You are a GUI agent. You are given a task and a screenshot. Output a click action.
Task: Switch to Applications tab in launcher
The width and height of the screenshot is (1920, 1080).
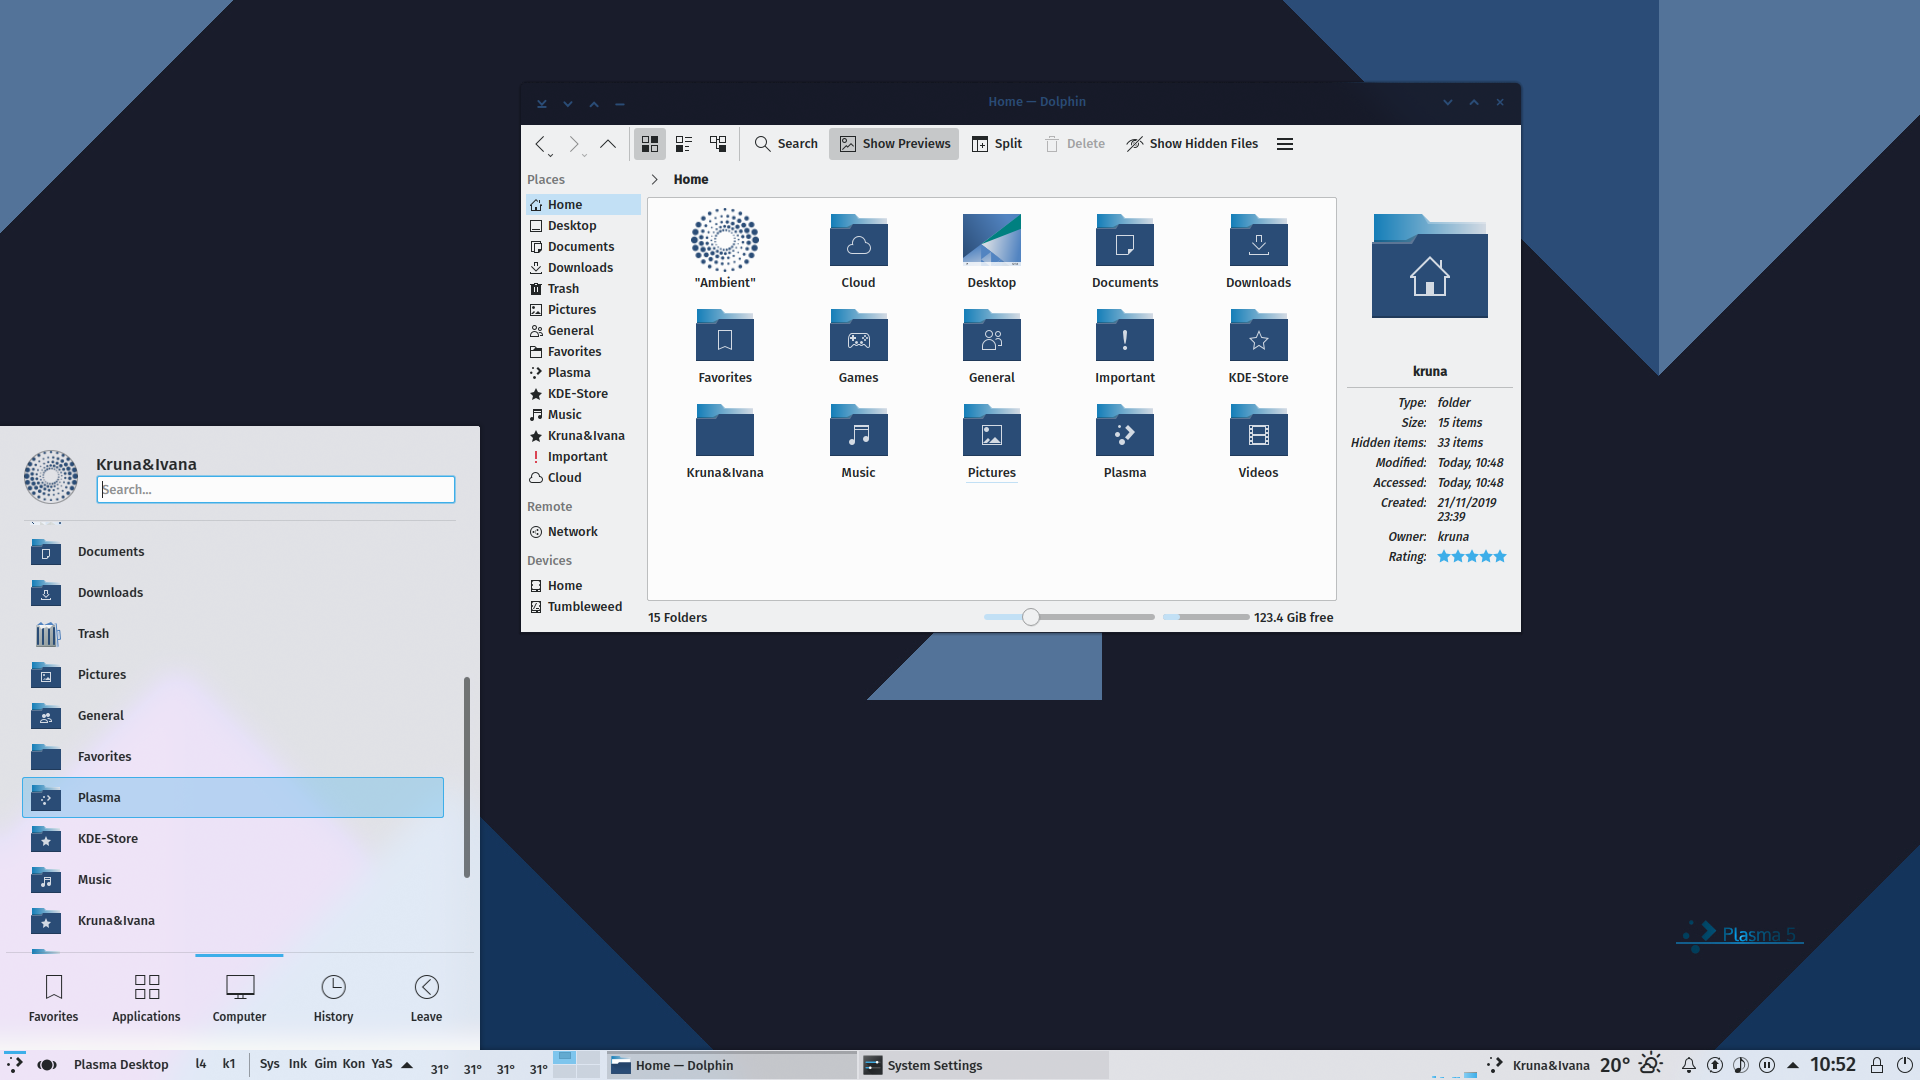pos(146,999)
